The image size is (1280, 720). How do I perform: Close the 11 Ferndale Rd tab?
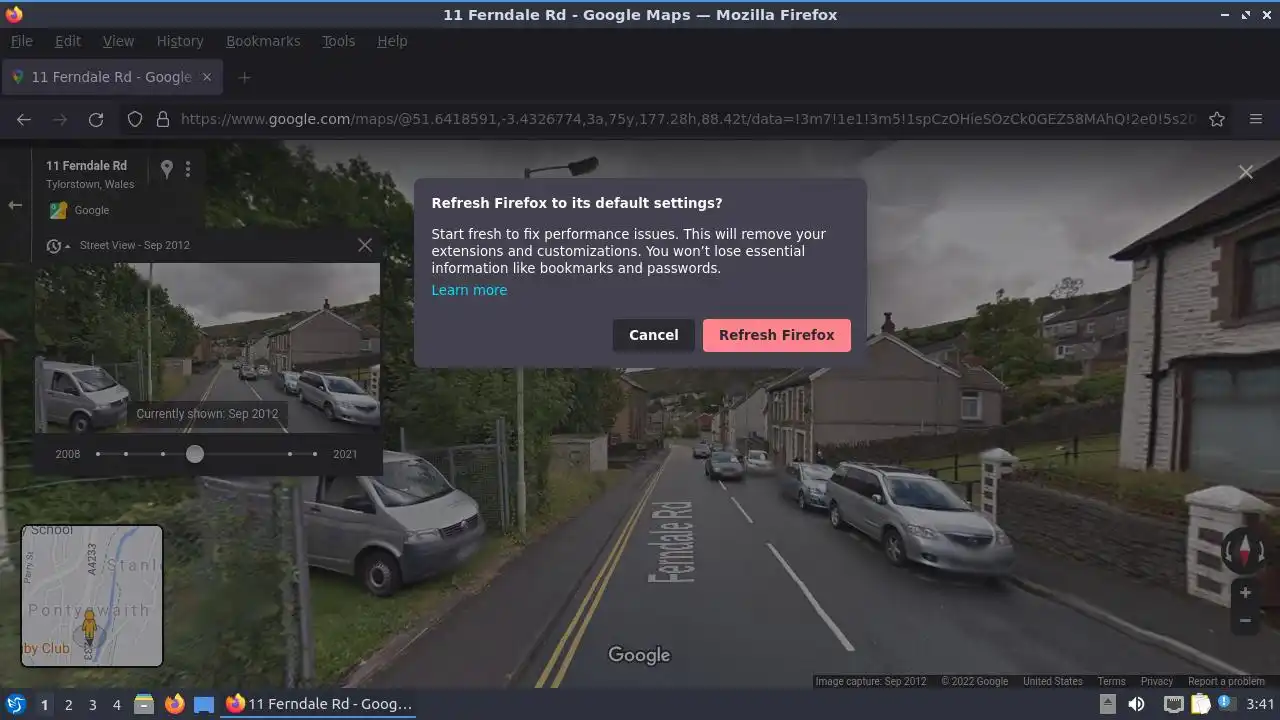click(207, 77)
